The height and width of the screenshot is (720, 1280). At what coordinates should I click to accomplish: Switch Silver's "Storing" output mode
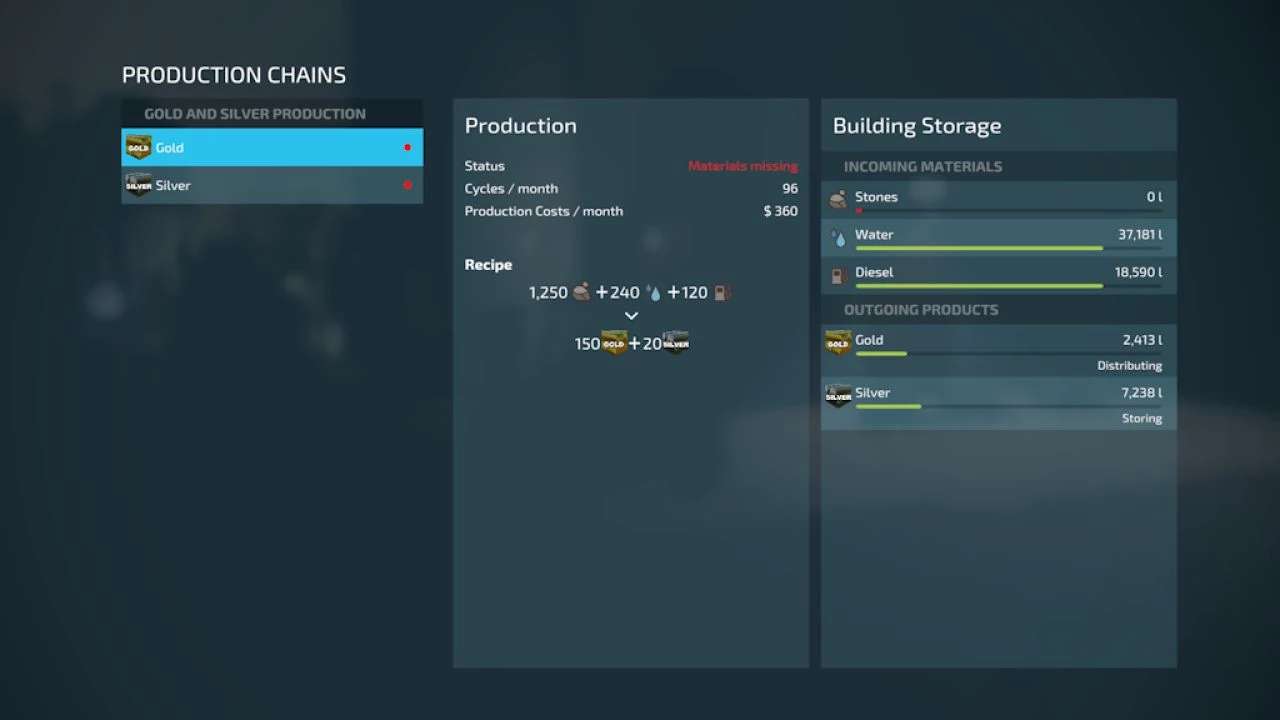(1141, 419)
